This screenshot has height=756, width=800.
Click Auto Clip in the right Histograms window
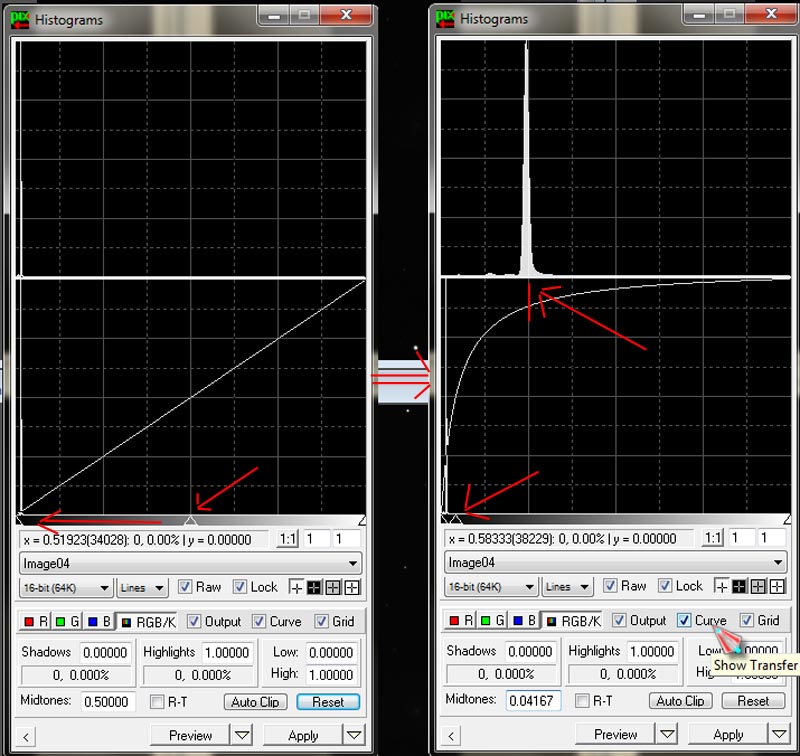[680, 701]
